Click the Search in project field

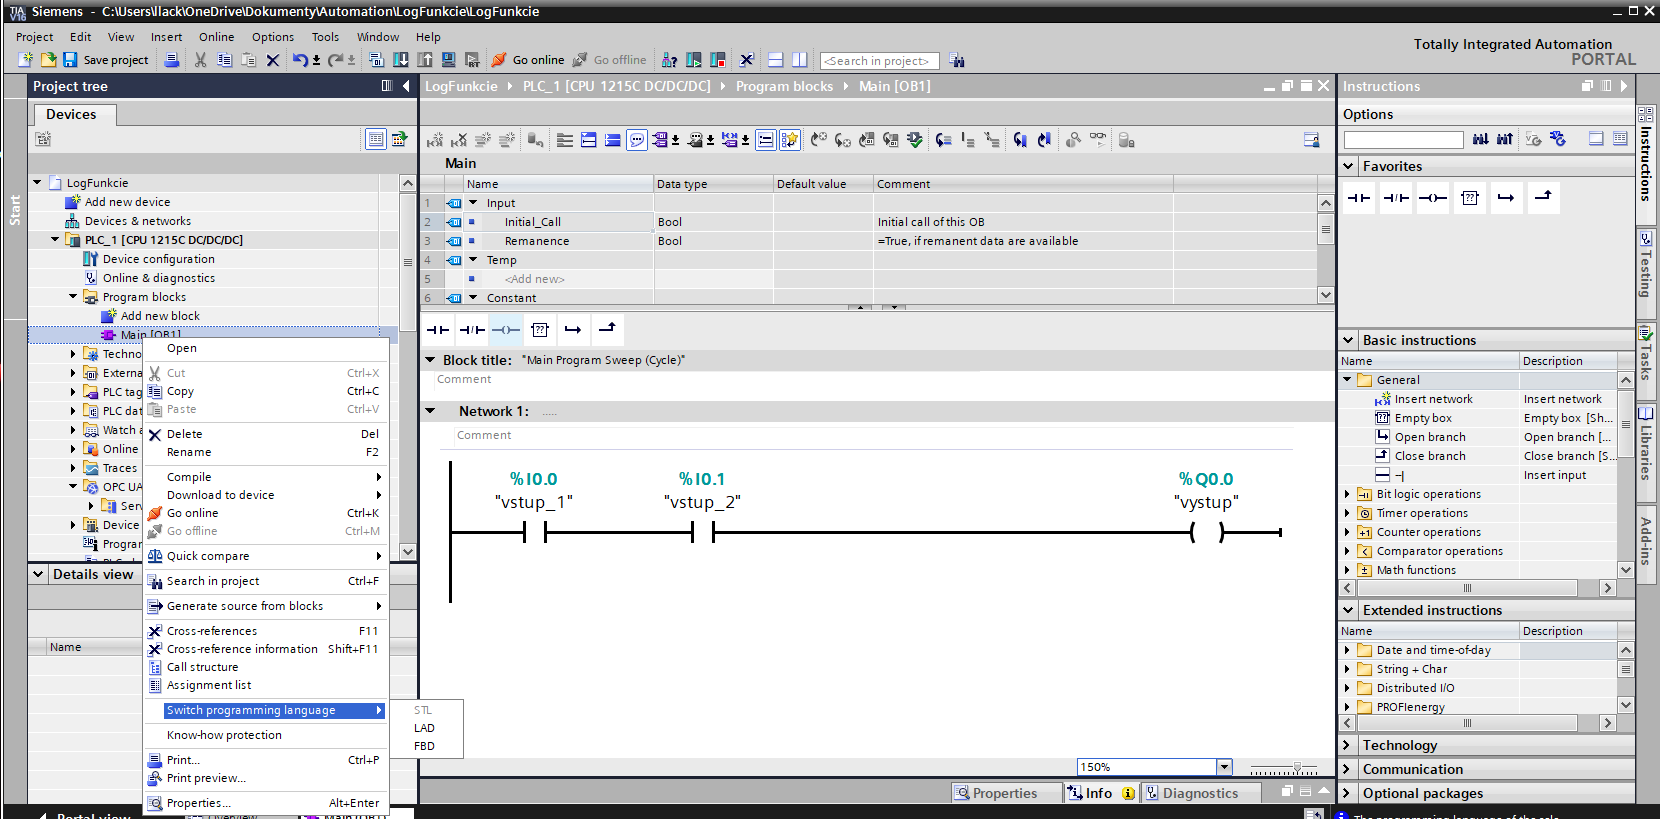[x=879, y=61]
